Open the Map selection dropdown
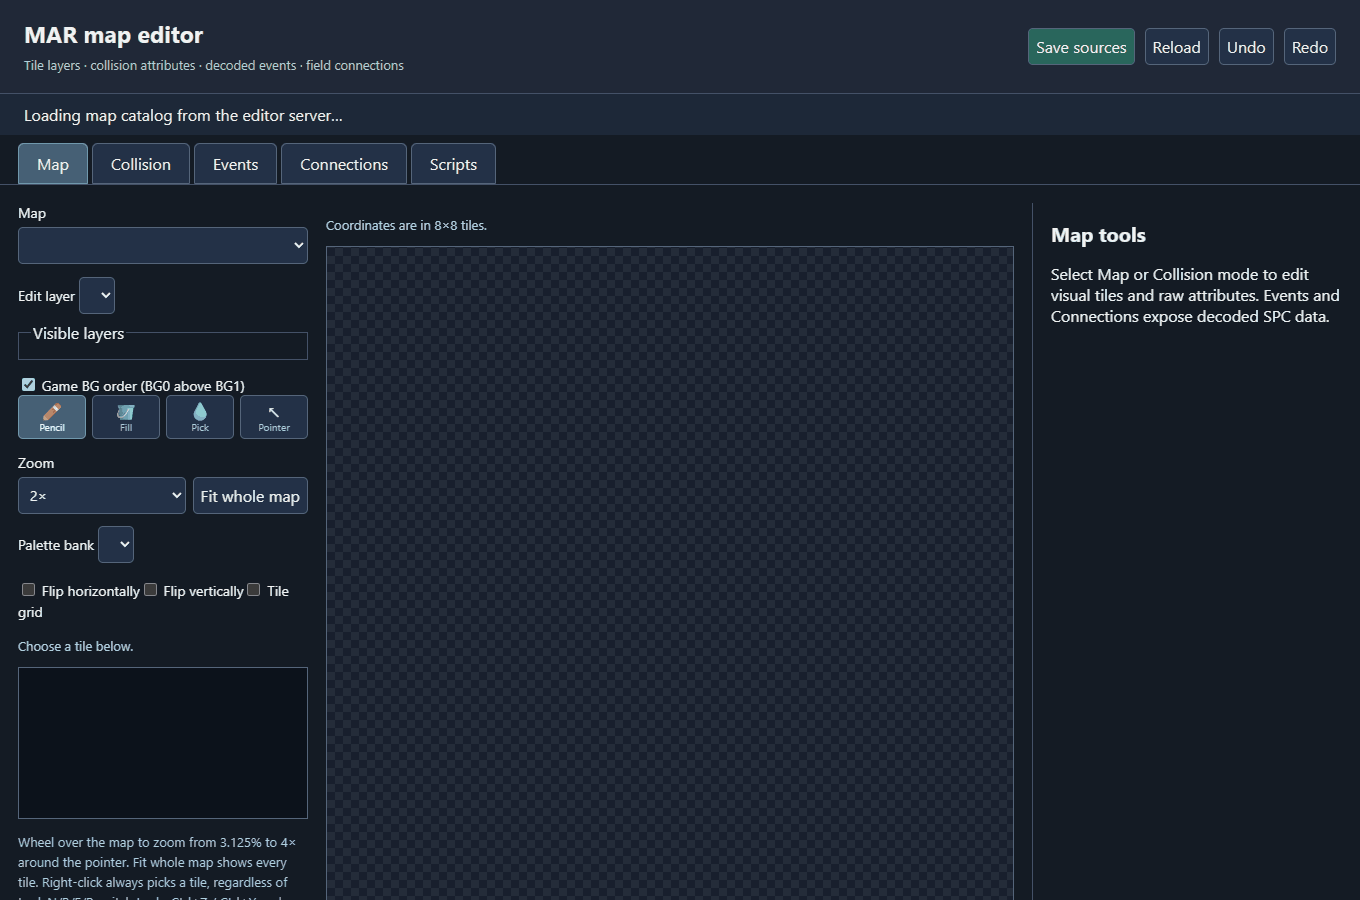 163,245
